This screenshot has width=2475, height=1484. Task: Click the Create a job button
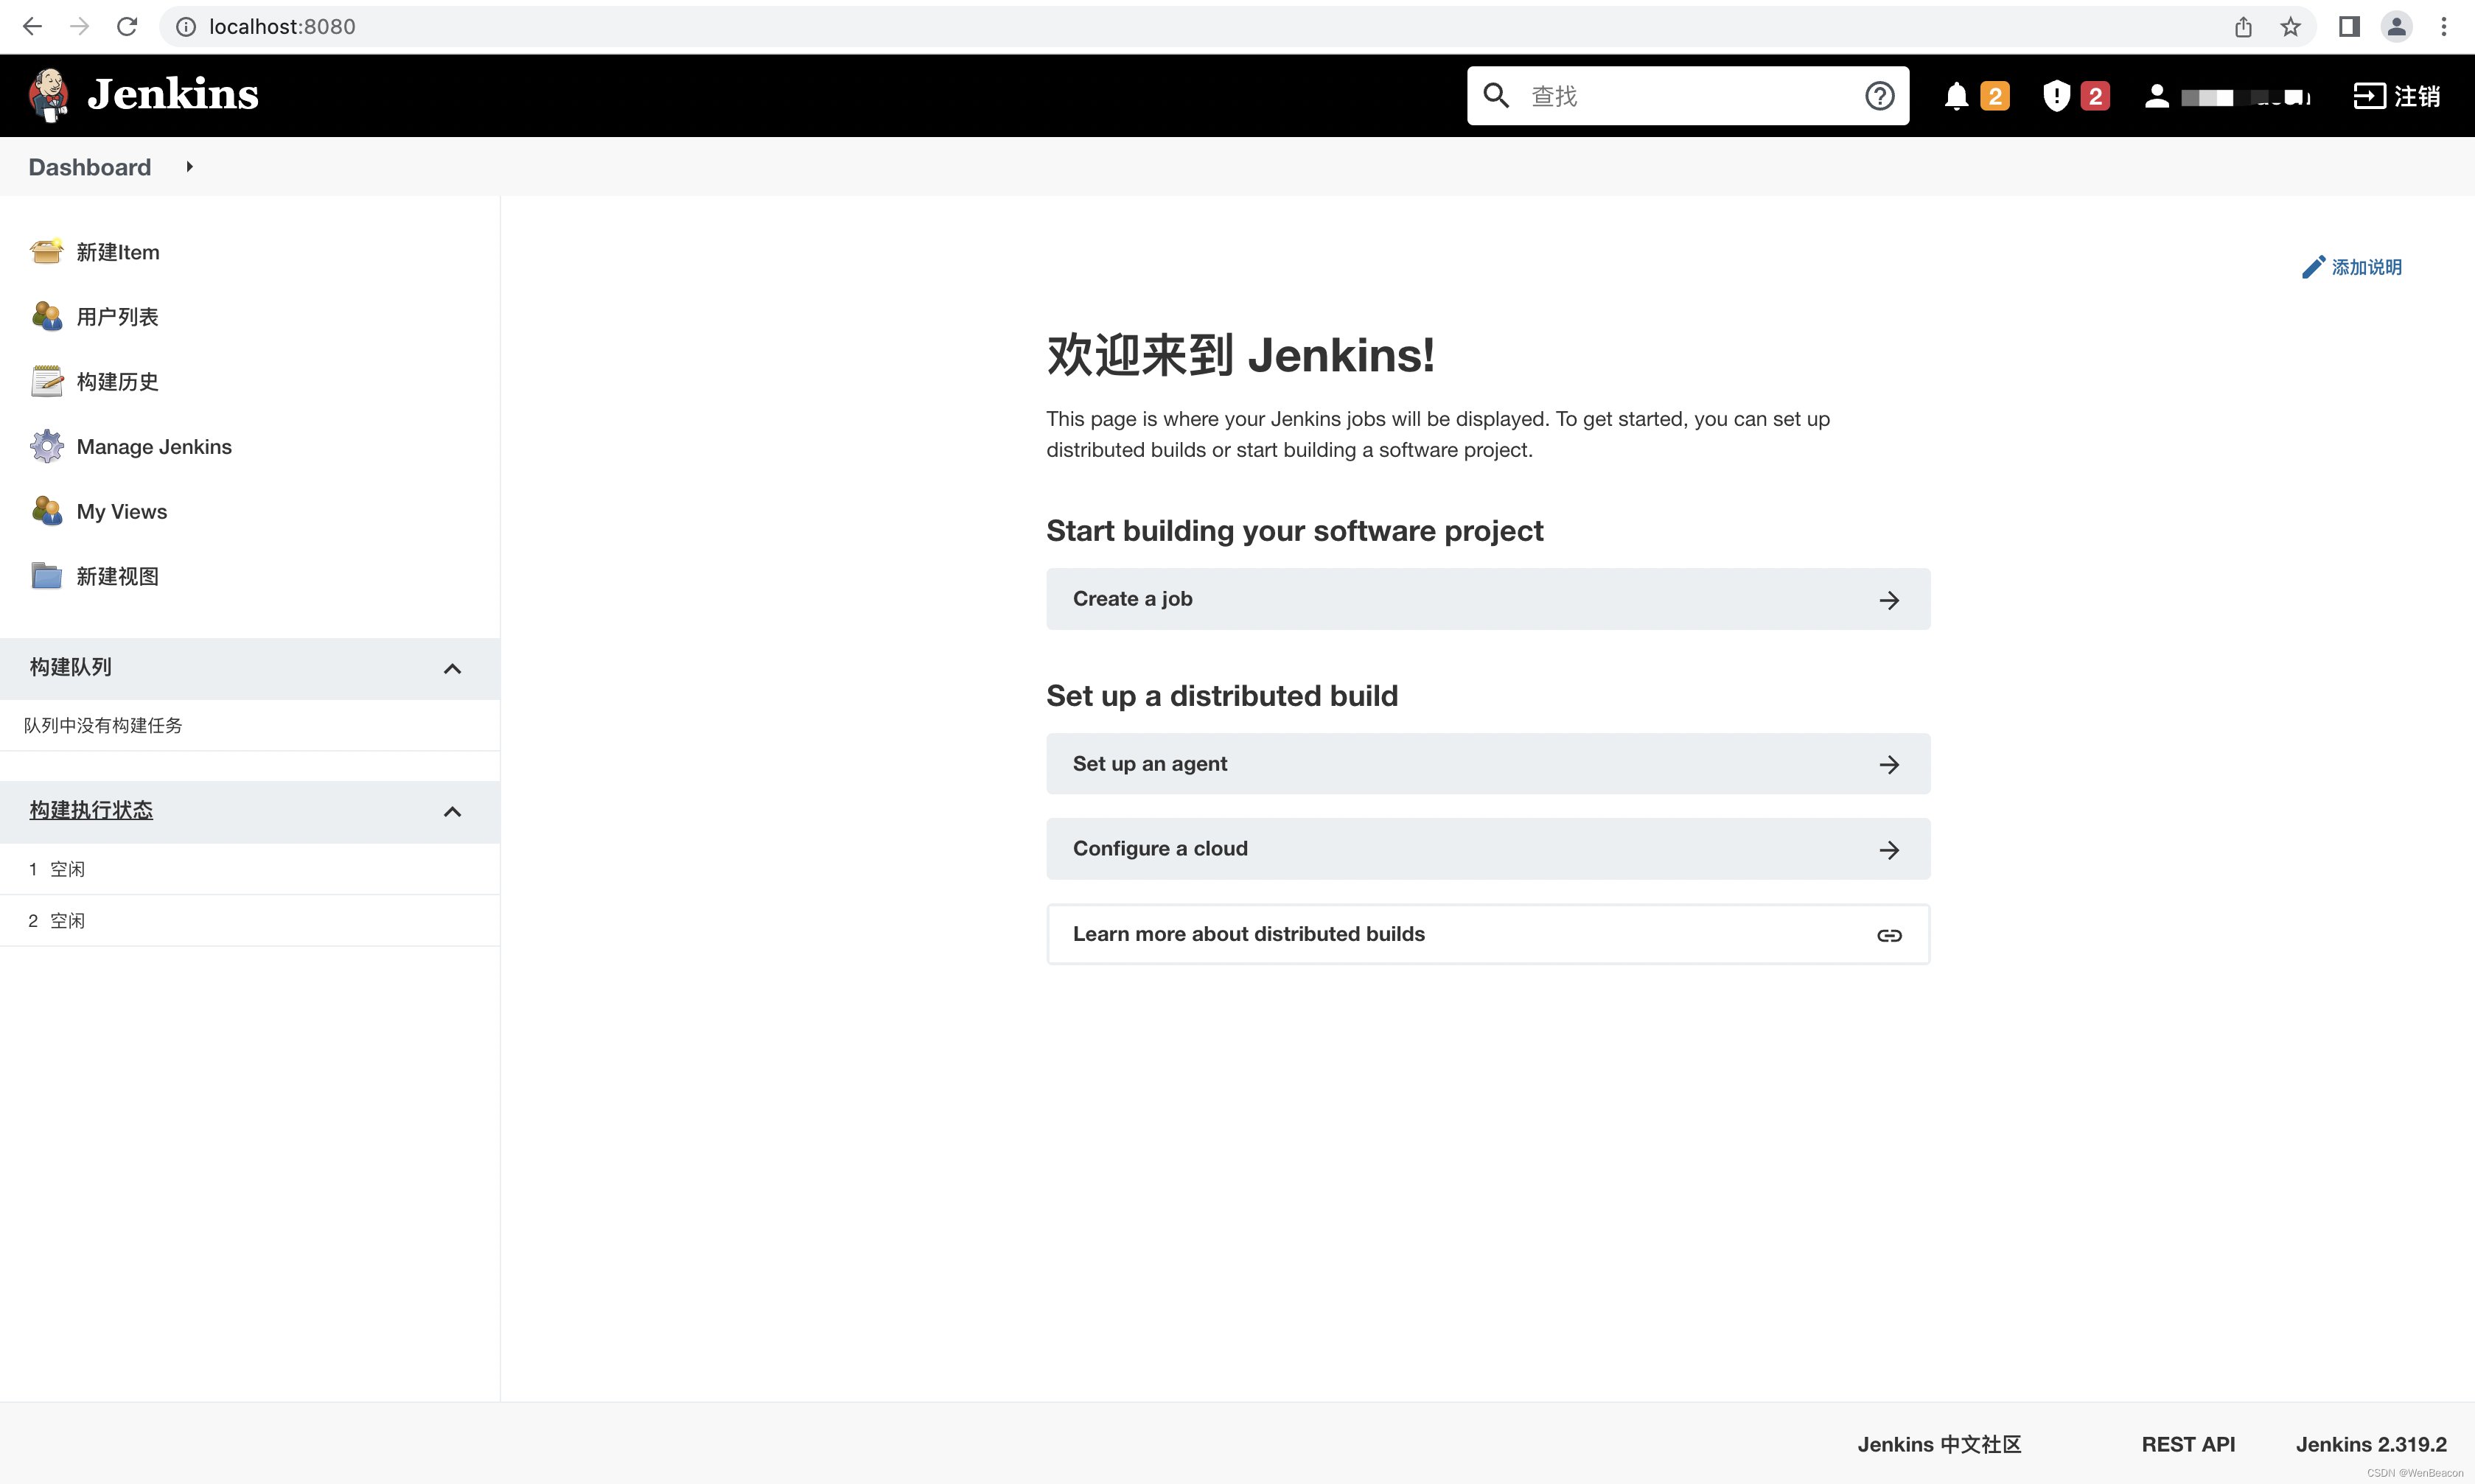1487,599
